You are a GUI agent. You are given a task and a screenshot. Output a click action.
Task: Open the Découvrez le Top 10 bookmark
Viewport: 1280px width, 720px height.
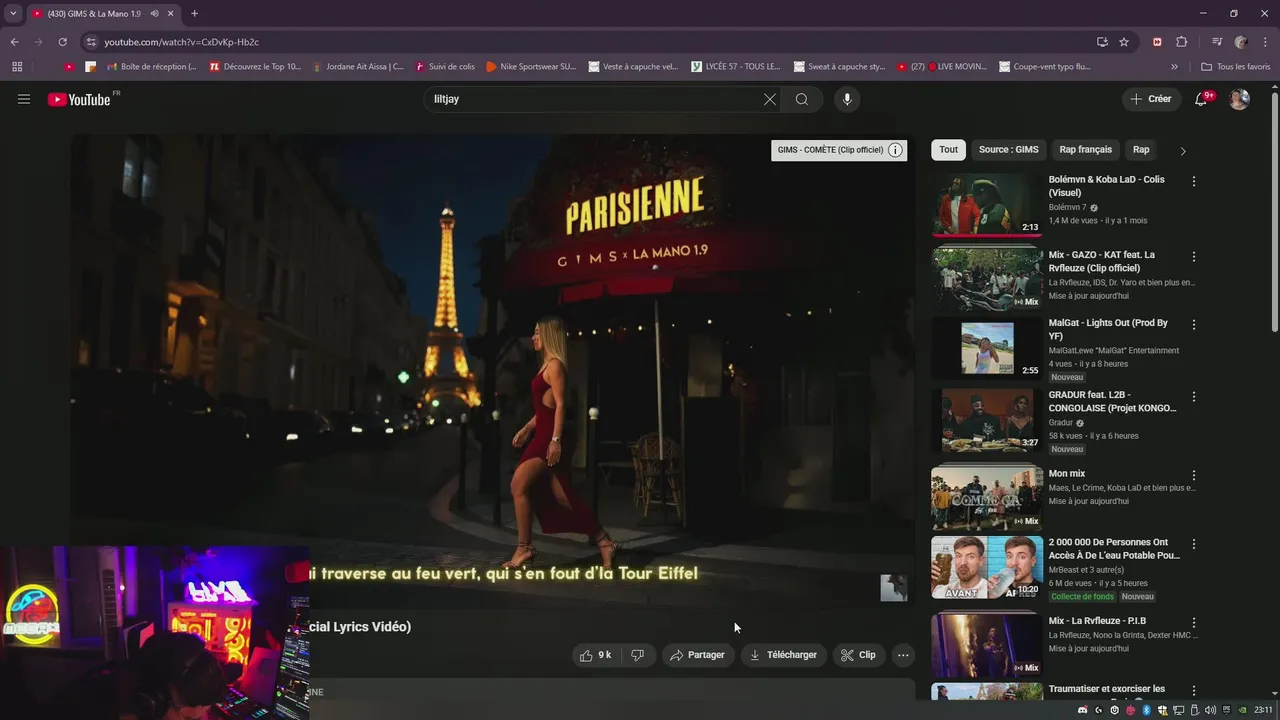click(255, 67)
